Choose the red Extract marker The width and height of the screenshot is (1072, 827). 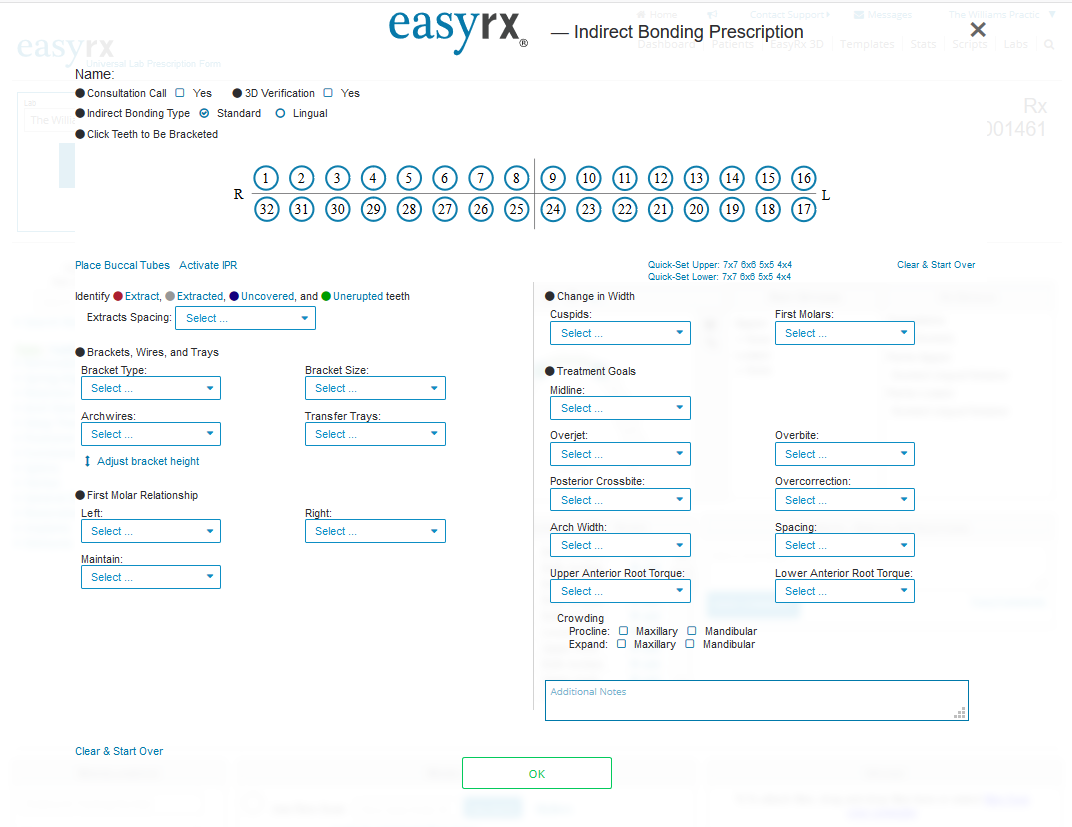118,296
